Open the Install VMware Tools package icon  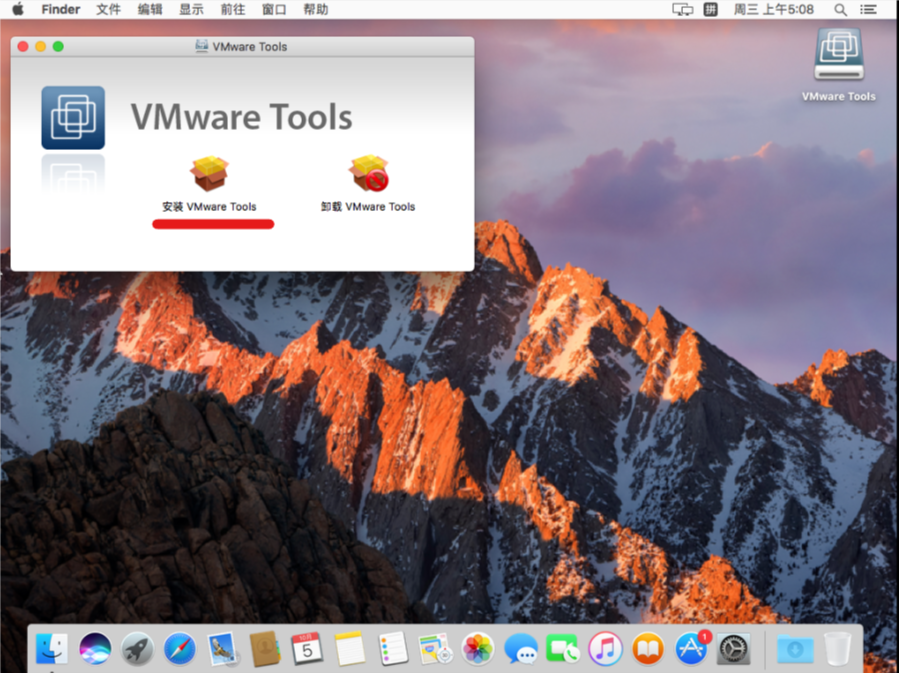[x=209, y=174]
